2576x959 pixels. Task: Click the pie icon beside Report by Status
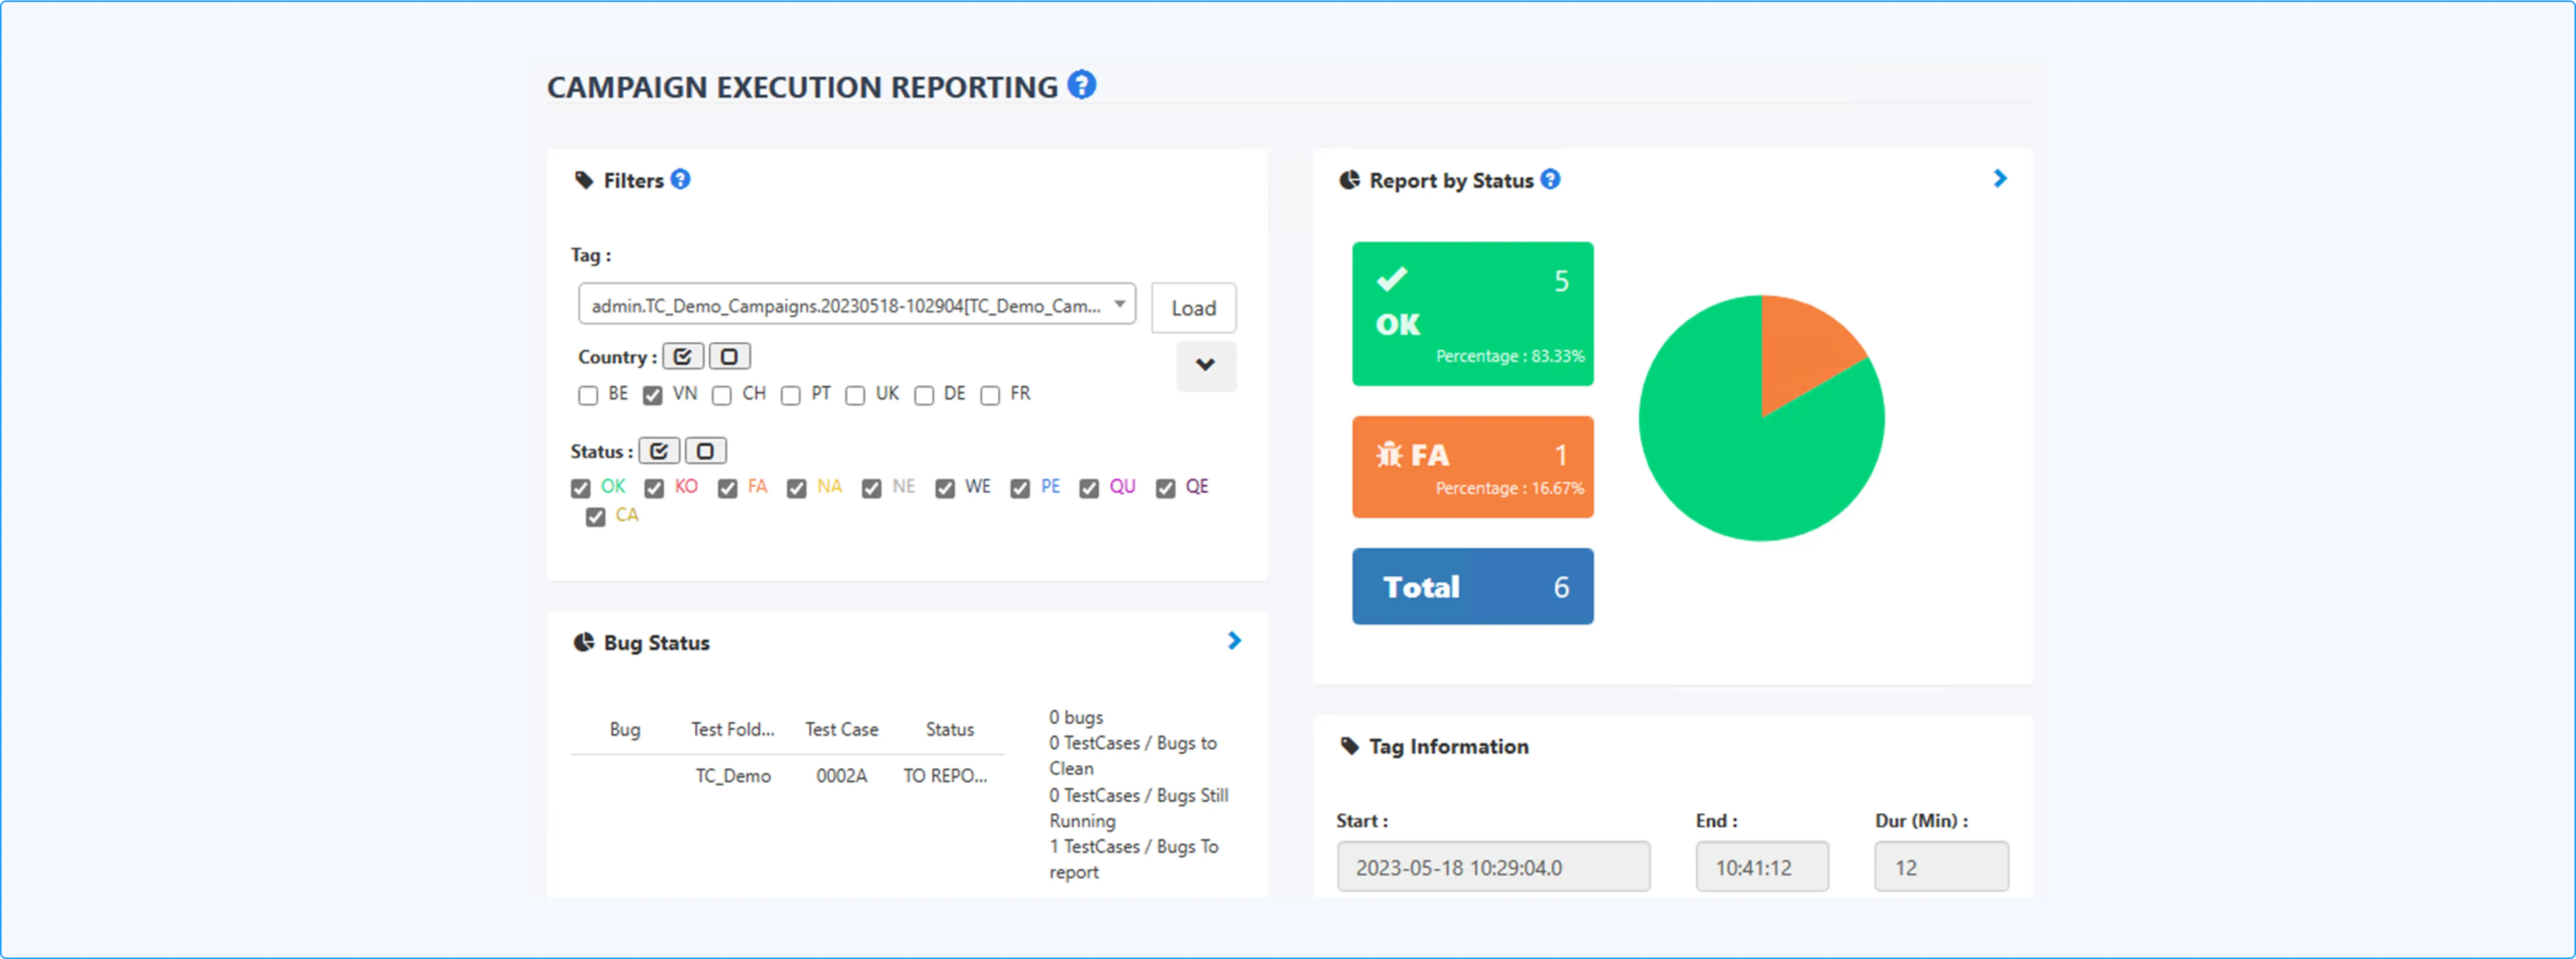coord(1350,180)
